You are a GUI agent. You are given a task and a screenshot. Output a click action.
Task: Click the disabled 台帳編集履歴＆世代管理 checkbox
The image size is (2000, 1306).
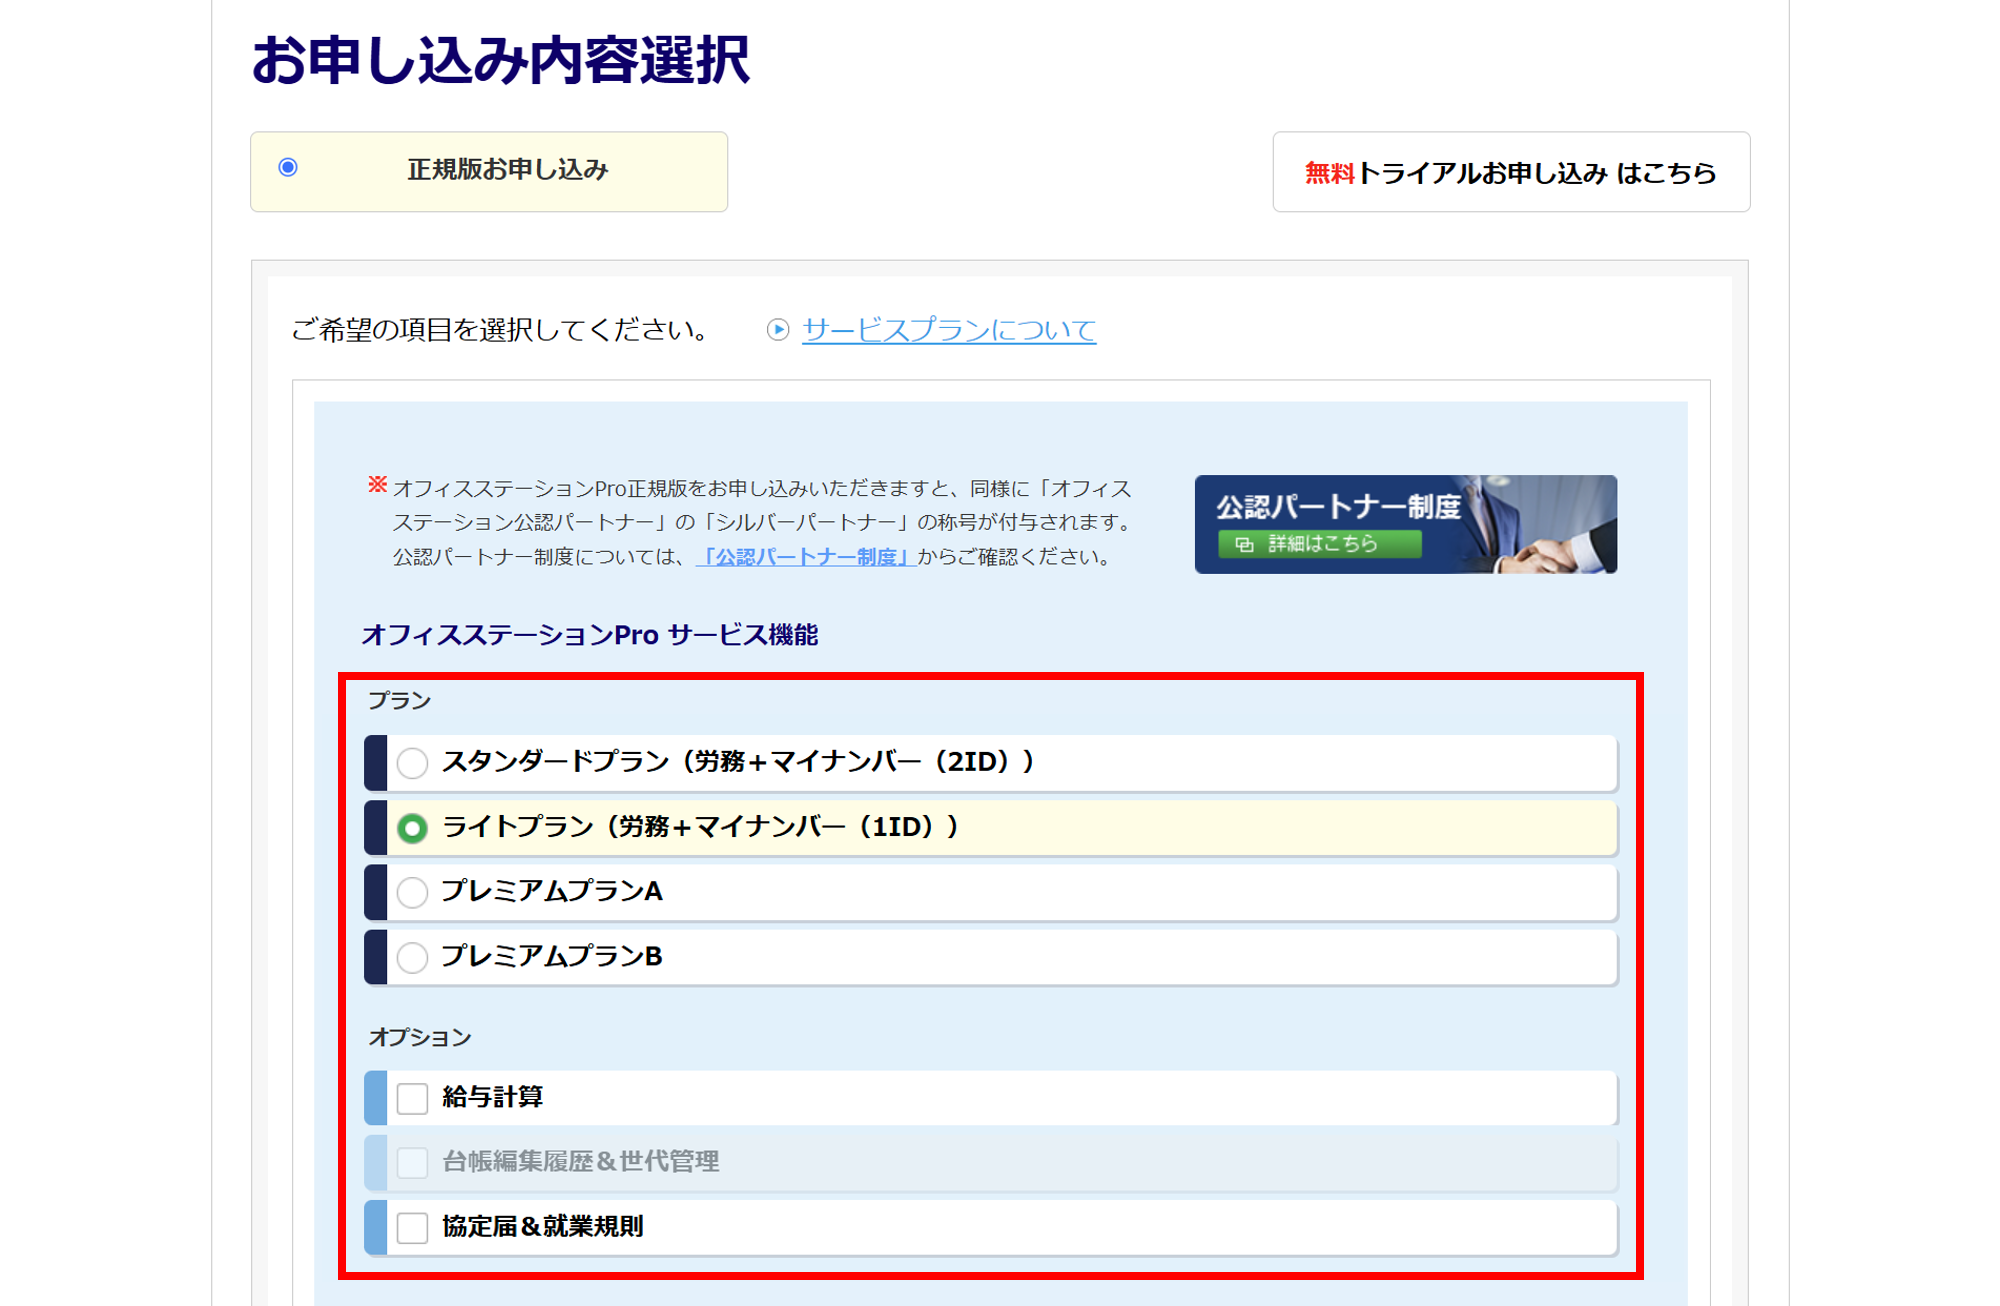click(x=412, y=1162)
